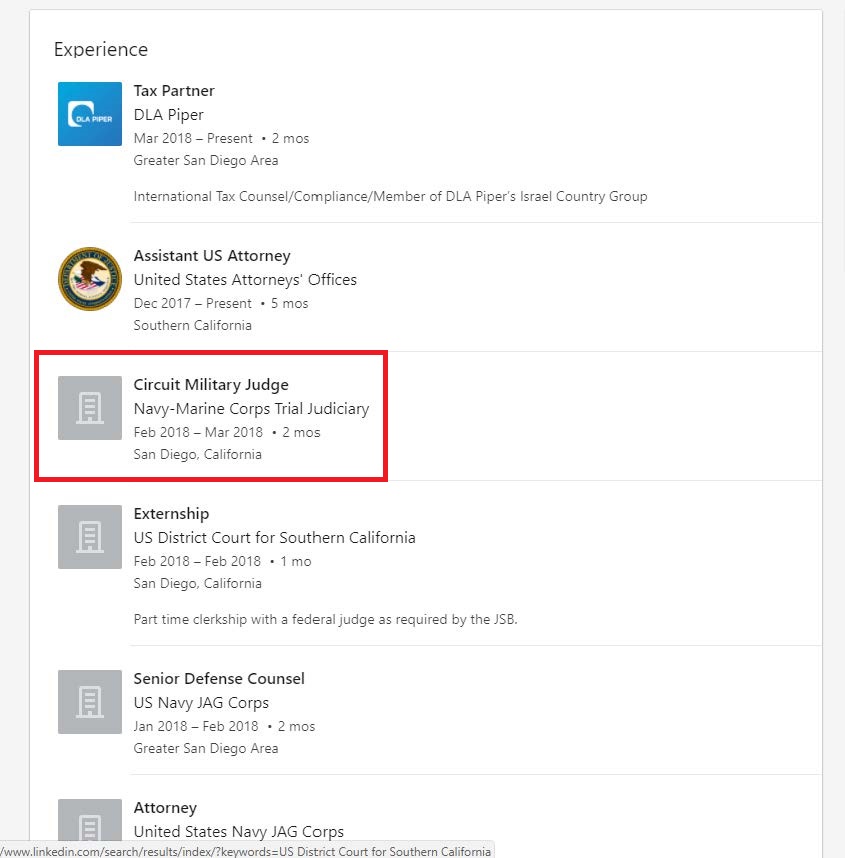
Task: Click the US Navy JAG Corps company name
Action: click(201, 703)
